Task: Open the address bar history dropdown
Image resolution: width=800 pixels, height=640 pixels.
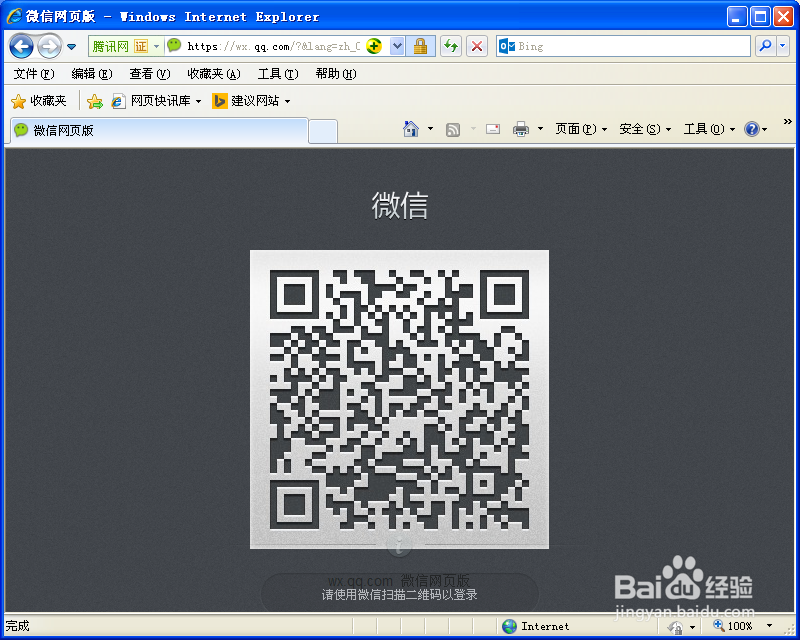Action: (397, 46)
